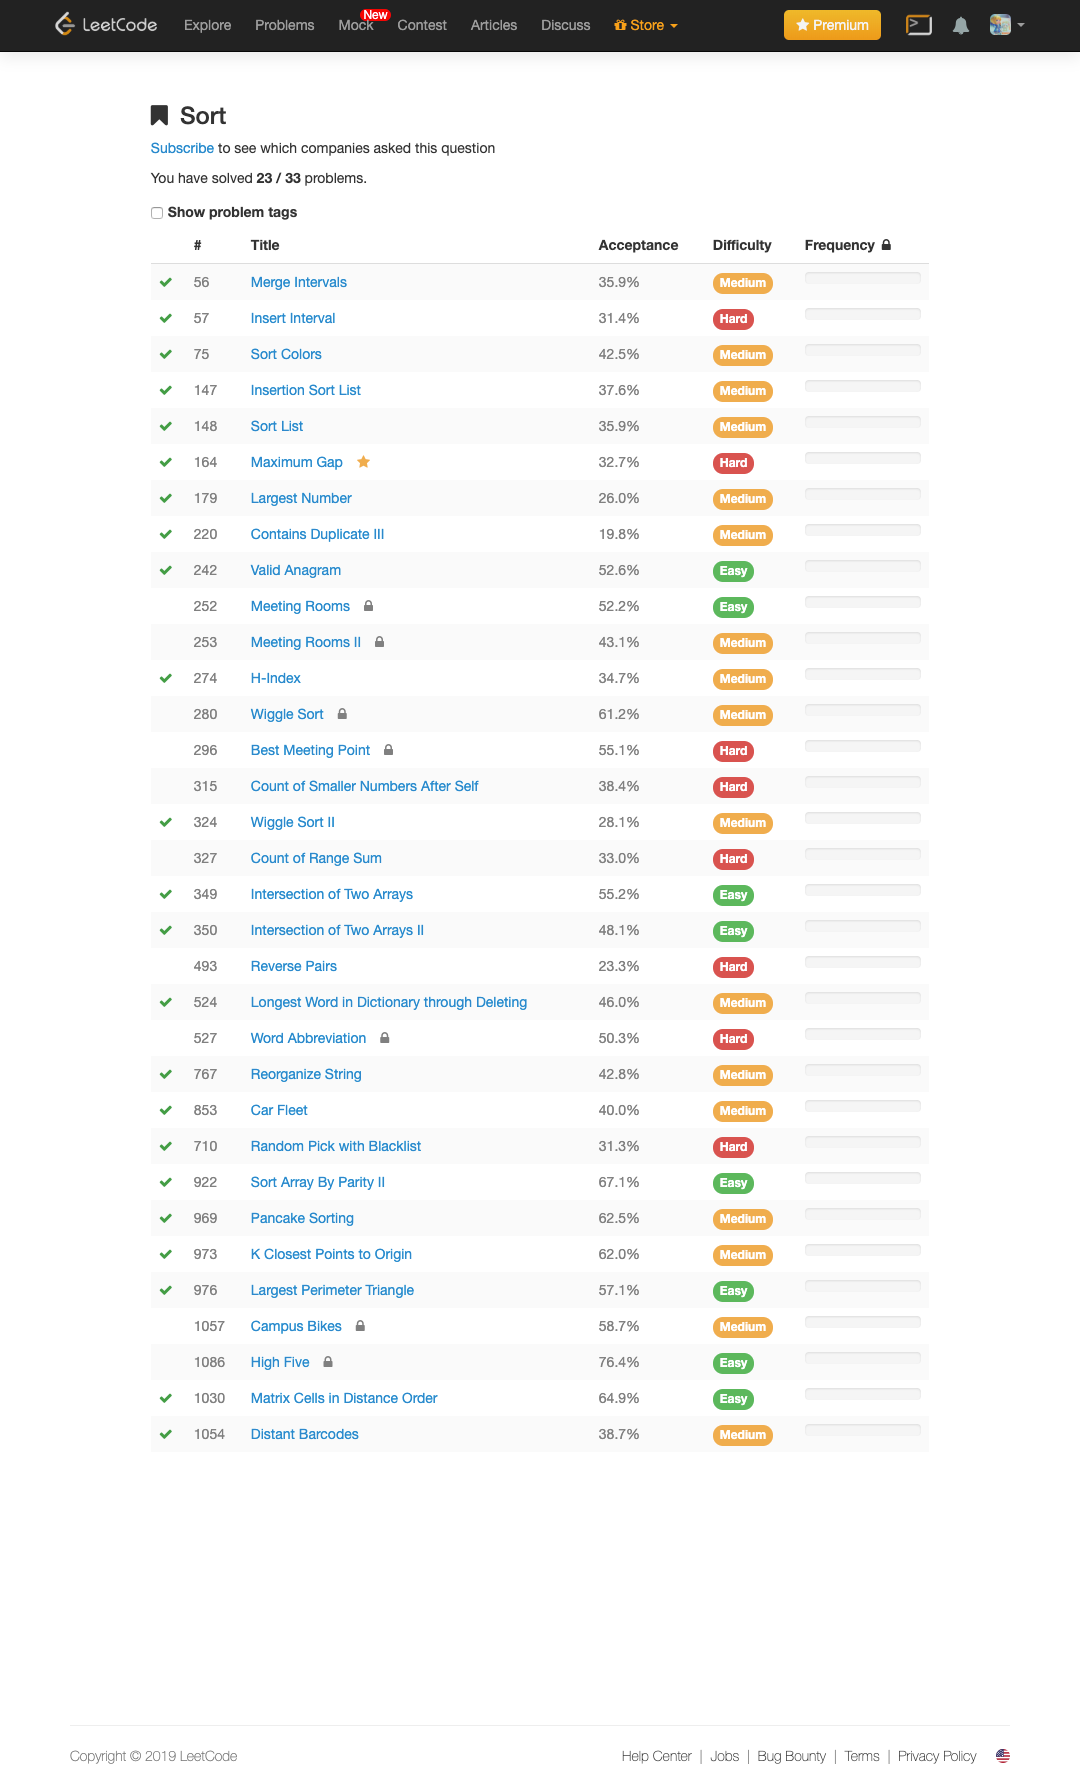Sort table by Acceptance column header
The height and width of the screenshot is (1786, 1080).
click(x=638, y=245)
